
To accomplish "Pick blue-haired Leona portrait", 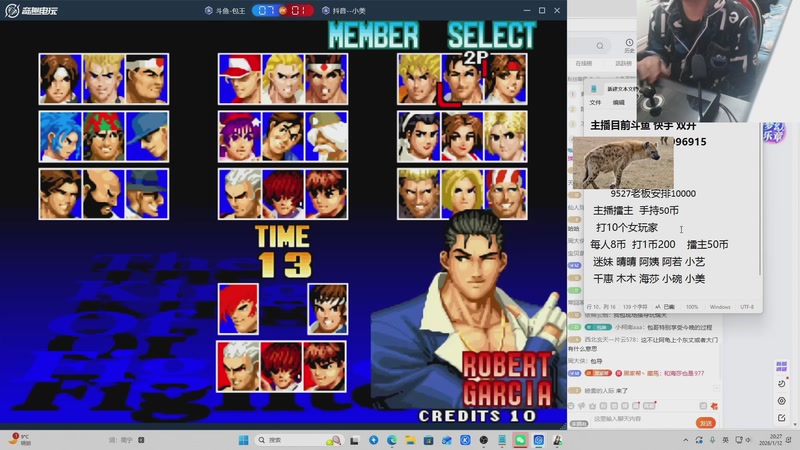I will click(x=60, y=137).
